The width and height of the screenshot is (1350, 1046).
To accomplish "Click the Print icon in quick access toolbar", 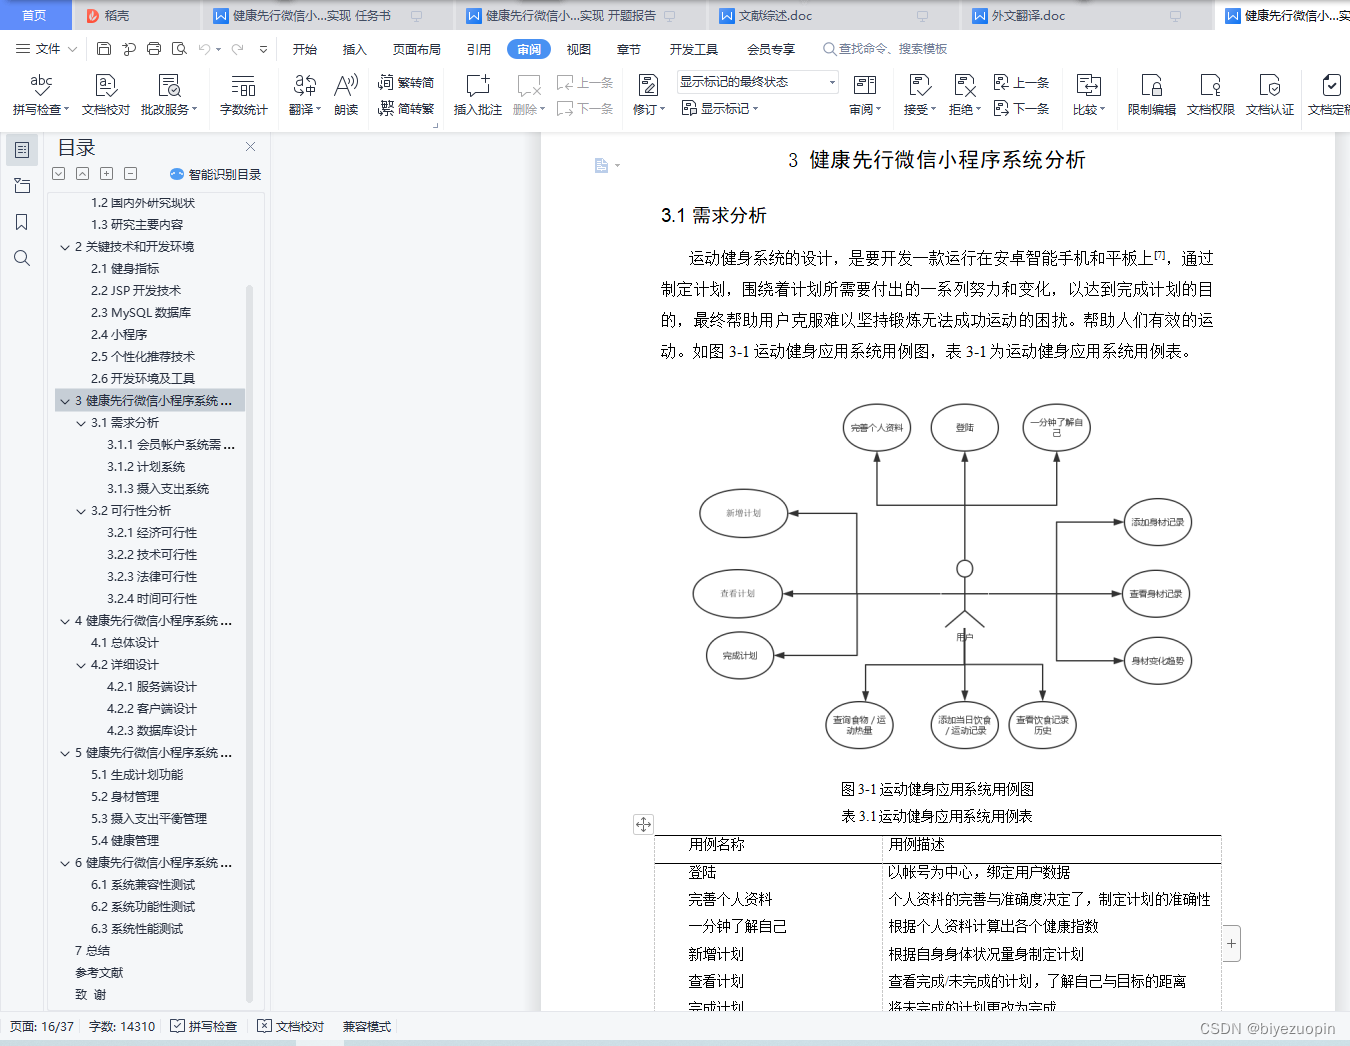I will click(153, 48).
